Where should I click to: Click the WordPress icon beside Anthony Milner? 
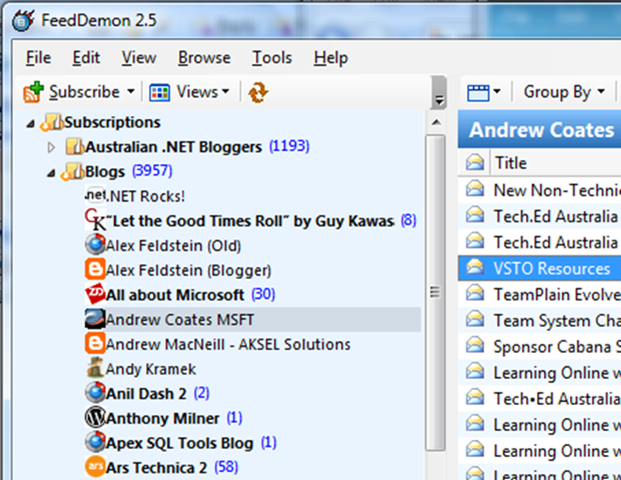[95, 418]
